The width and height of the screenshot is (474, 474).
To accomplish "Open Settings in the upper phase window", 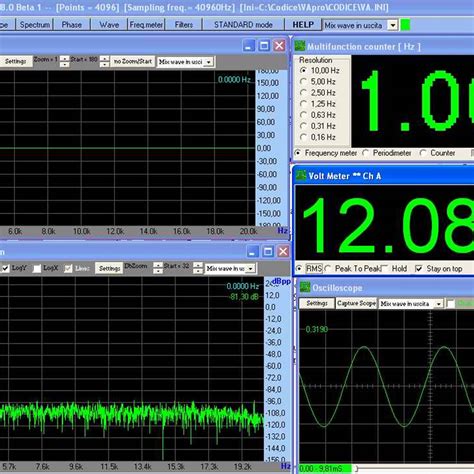I will click(x=15, y=61).
